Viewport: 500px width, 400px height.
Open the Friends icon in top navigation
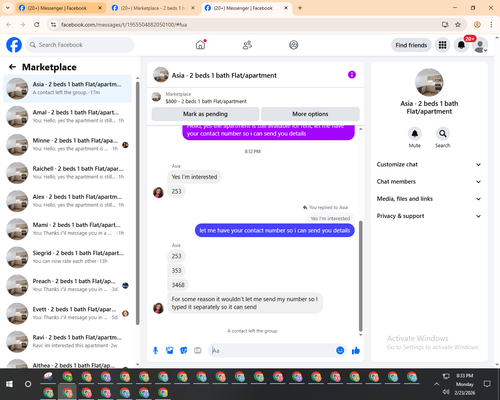[247, 45]
